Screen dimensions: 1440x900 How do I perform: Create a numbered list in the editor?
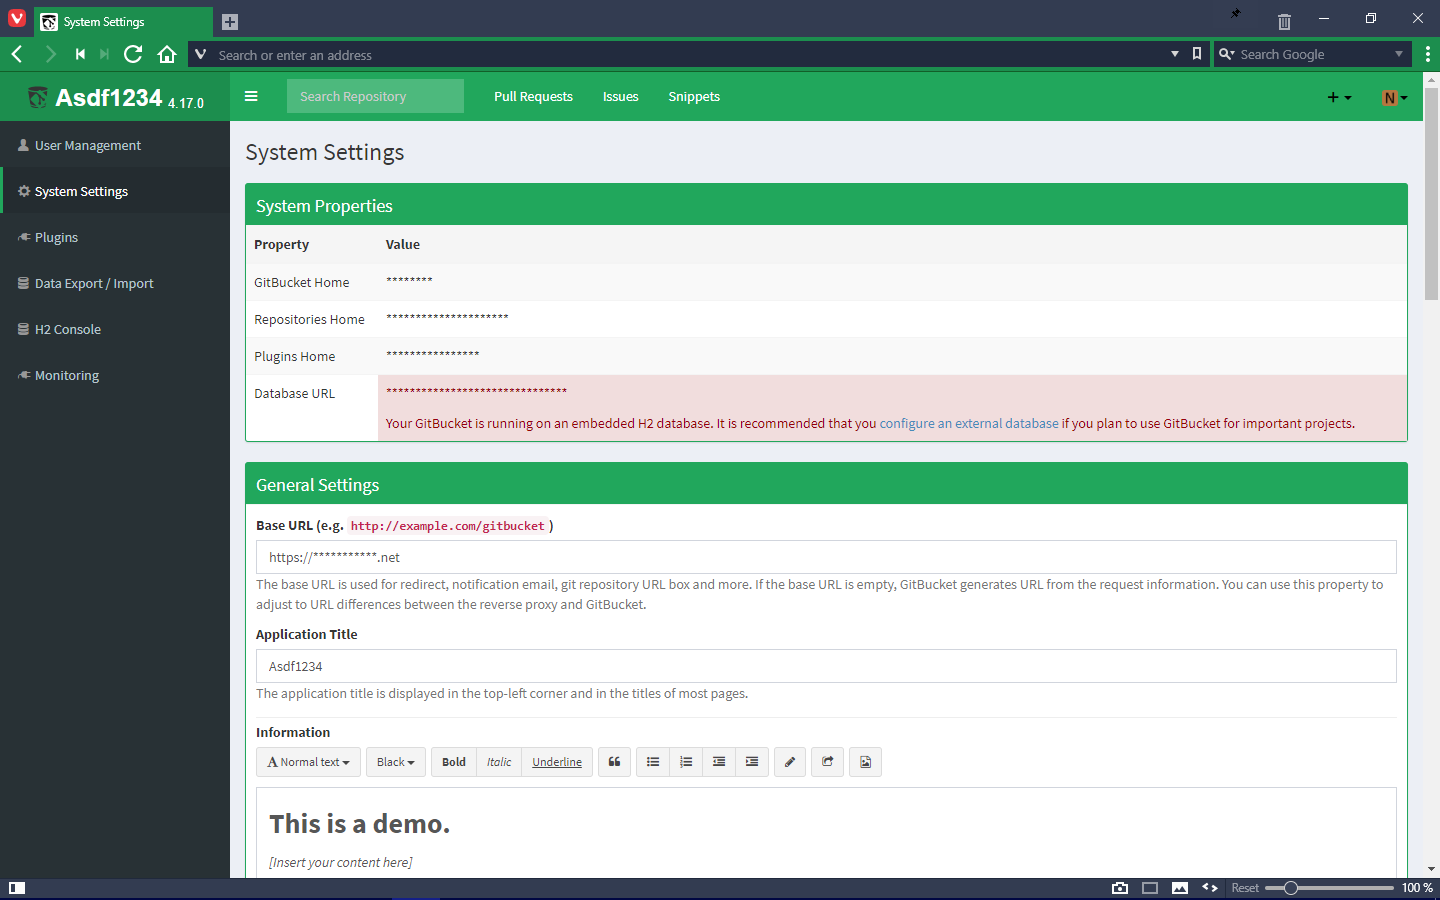[686, 761]
